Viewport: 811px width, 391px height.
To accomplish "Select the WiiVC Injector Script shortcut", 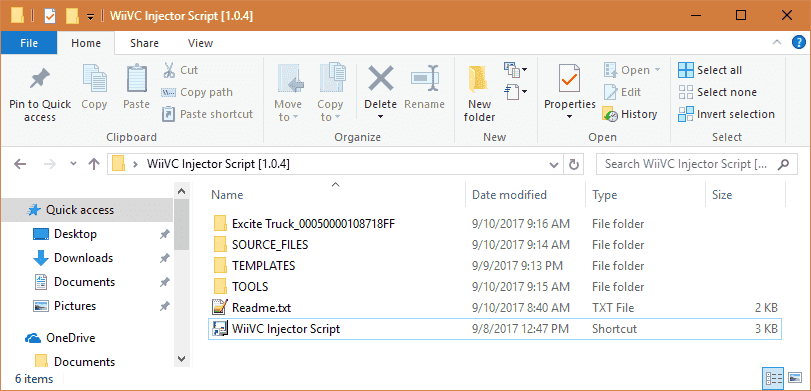I will pyautogui.click(x=494, y=329).
